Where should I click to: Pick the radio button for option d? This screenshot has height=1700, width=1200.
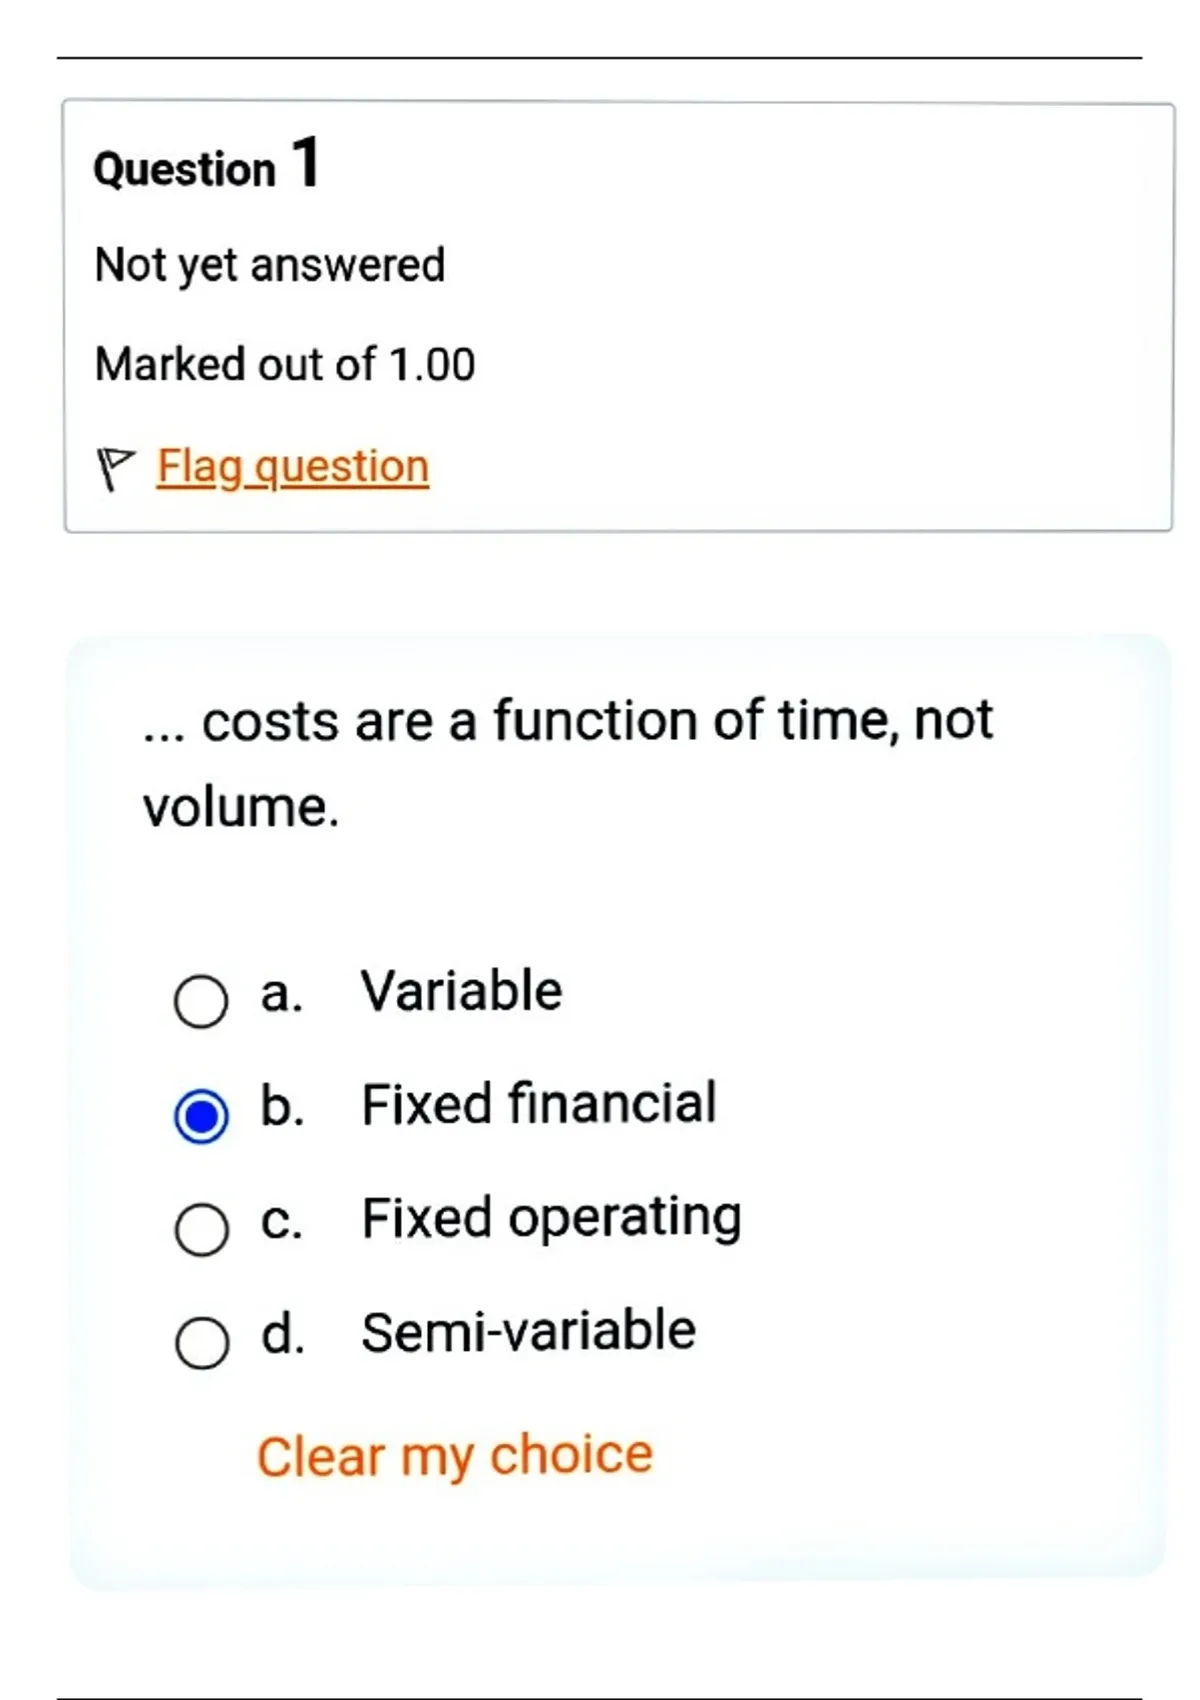(201, 1342)
